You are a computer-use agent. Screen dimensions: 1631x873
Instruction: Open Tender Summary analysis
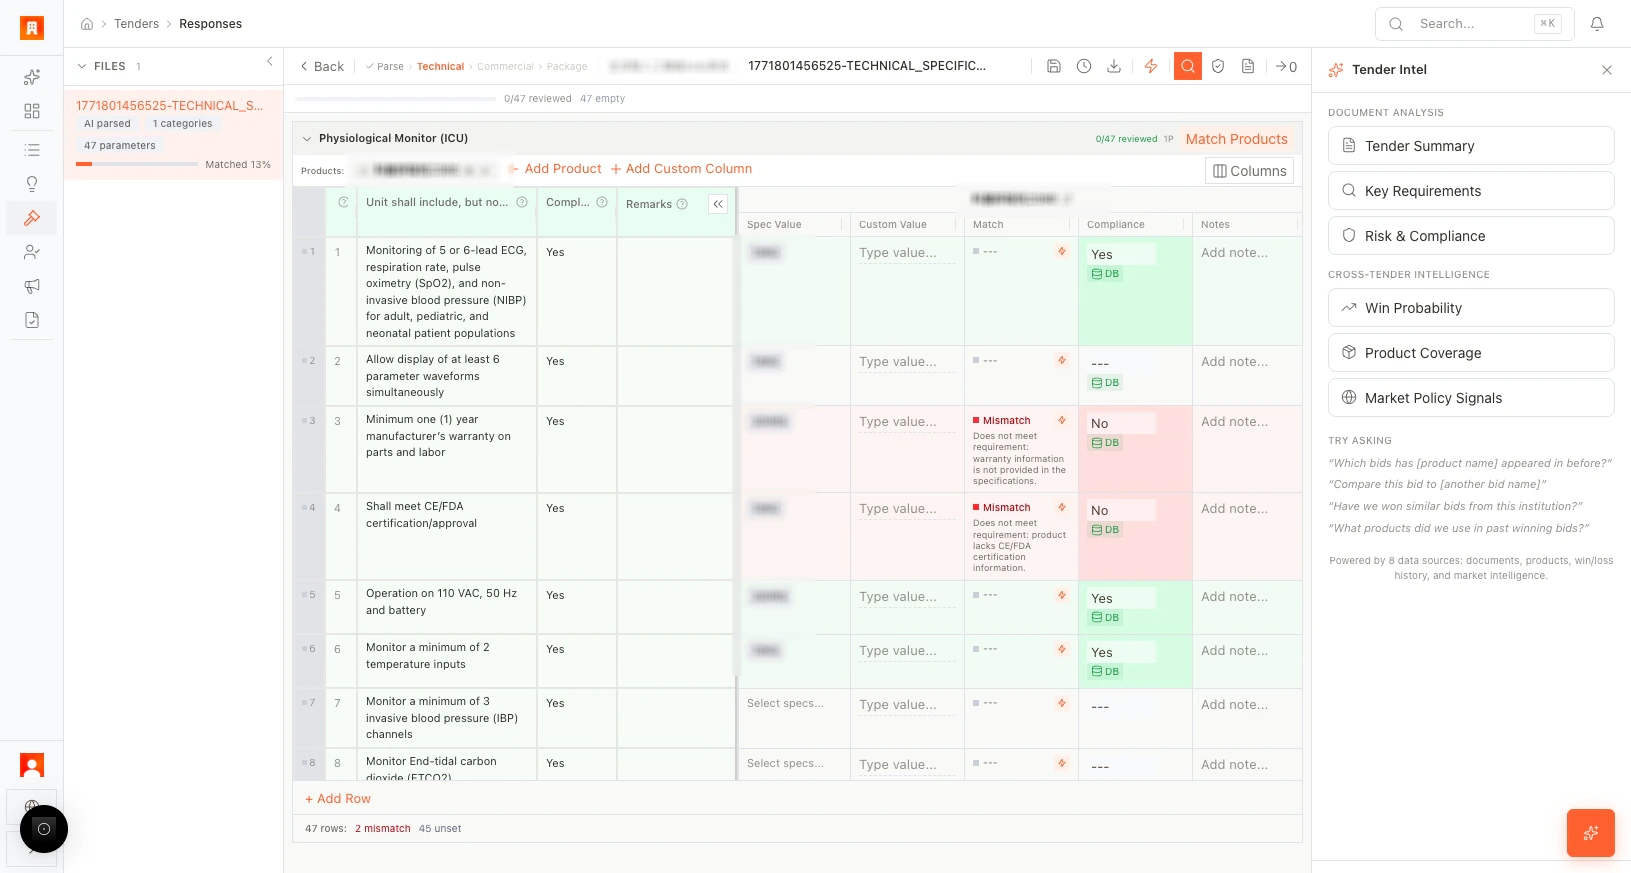click(1471, 146)
